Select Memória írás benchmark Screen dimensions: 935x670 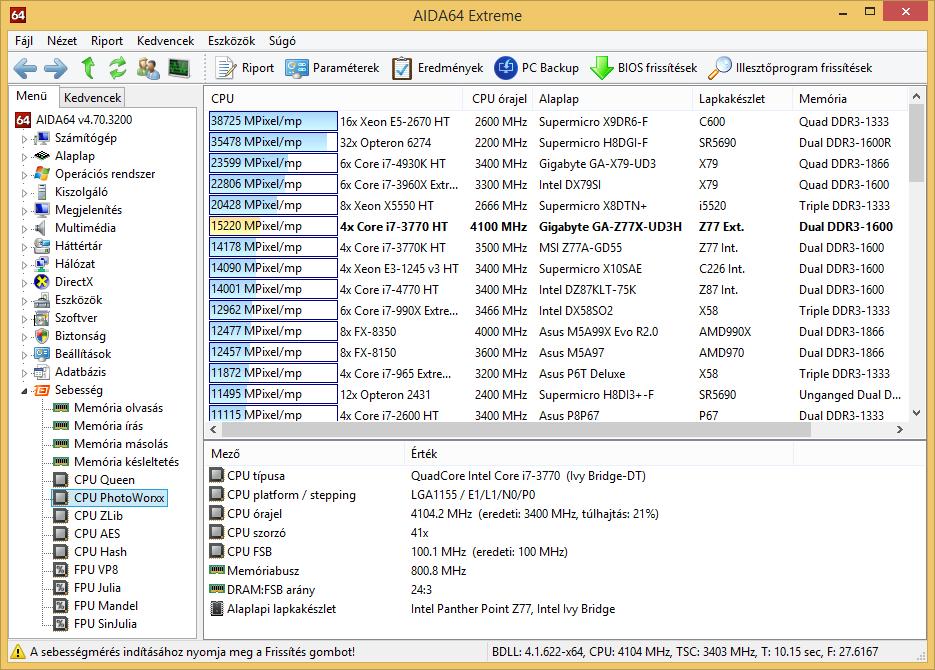point(109,426)
